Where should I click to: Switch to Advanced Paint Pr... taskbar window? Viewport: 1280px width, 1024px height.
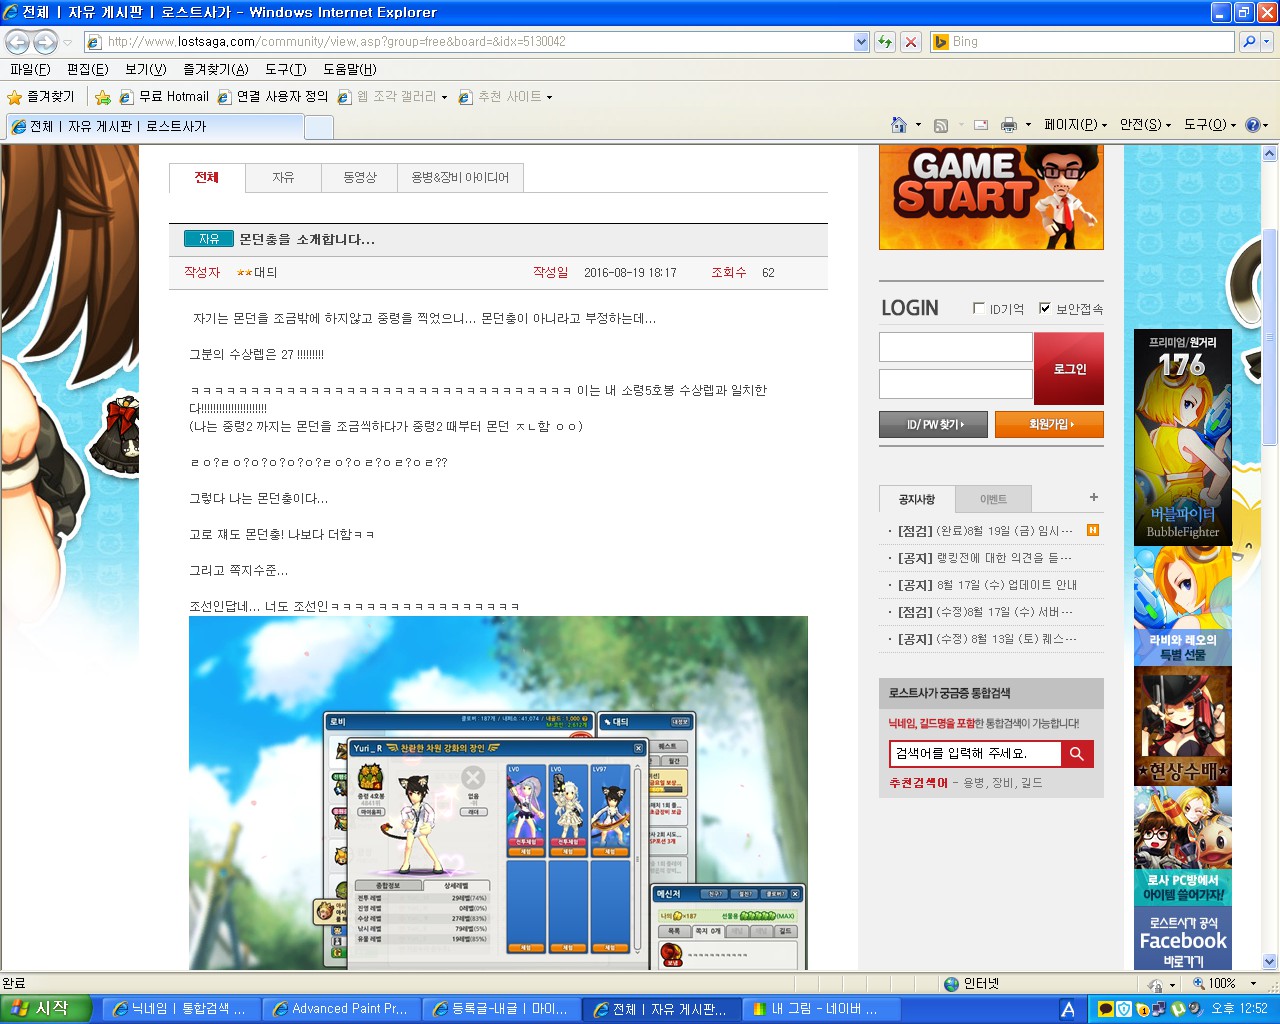point(340,1009)
